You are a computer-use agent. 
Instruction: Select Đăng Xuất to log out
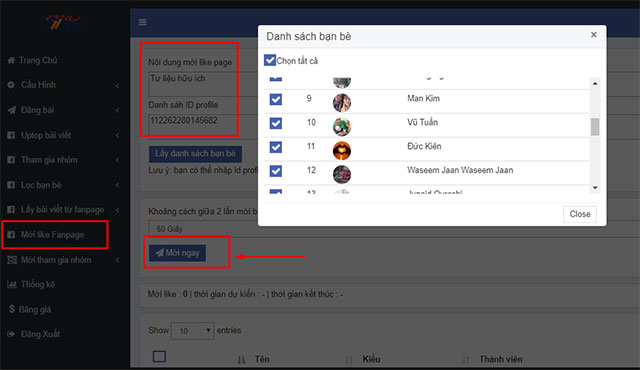tap(40, 334)
